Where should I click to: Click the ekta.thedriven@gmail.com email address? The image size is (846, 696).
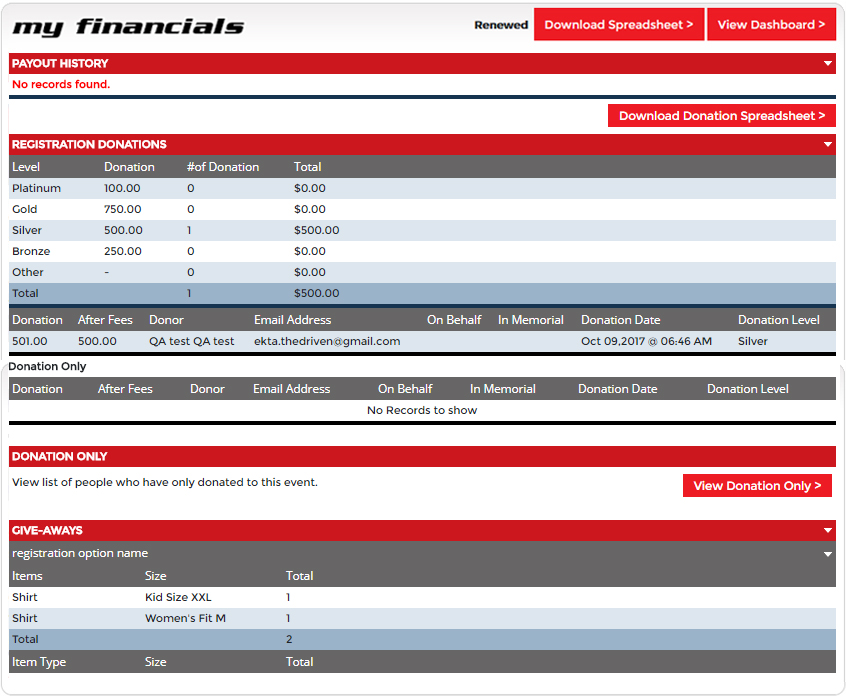[x=327, y=341]
